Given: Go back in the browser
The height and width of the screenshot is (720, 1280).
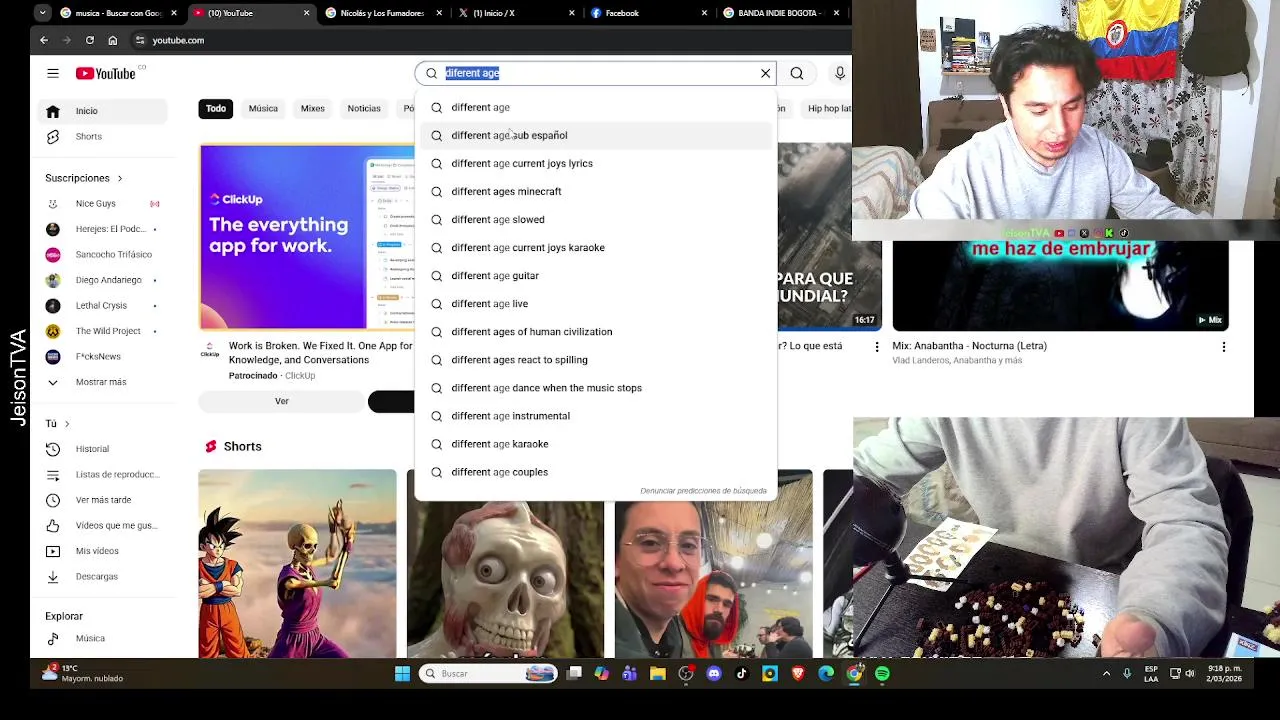Looking at the screenshot, I should [x=44, y=40].
